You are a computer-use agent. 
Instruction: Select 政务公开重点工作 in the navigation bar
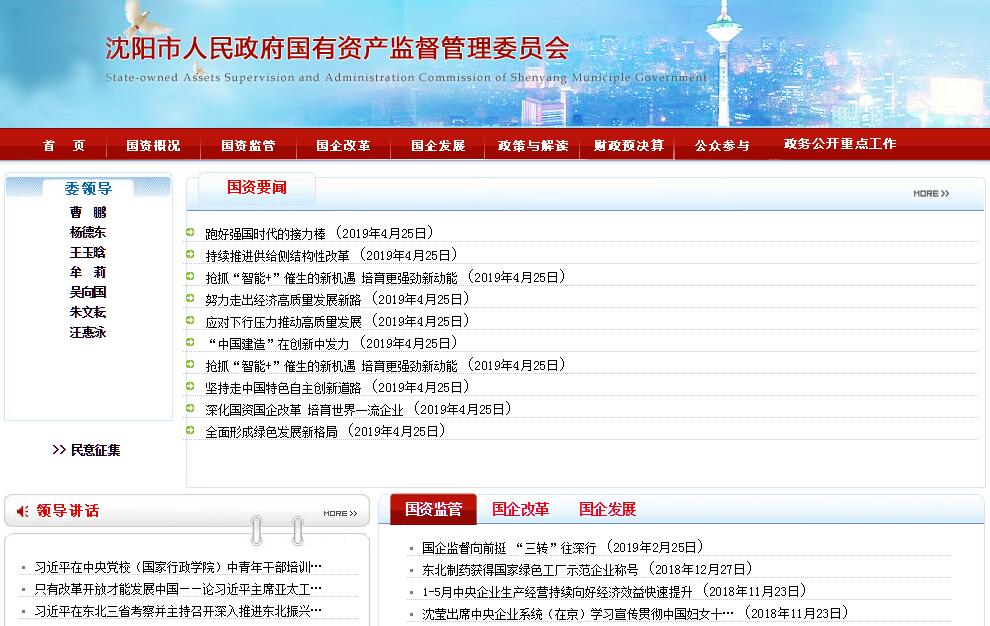pos(840,144)
